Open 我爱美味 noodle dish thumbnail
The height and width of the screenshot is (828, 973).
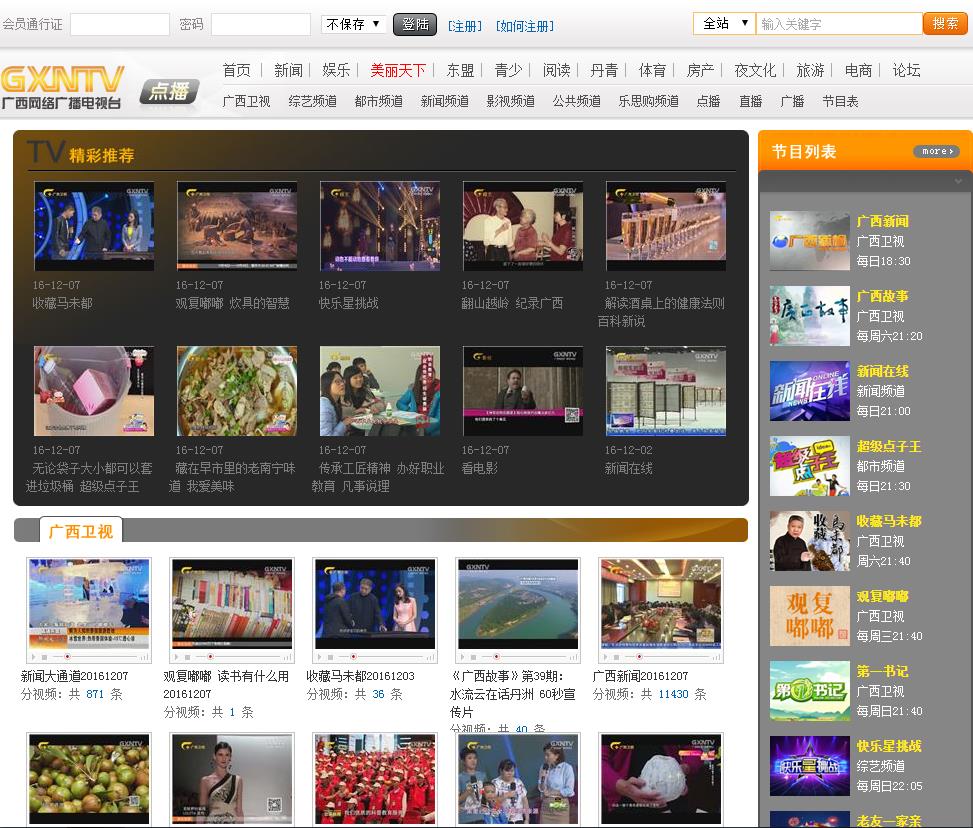click(x=237, y=391)
